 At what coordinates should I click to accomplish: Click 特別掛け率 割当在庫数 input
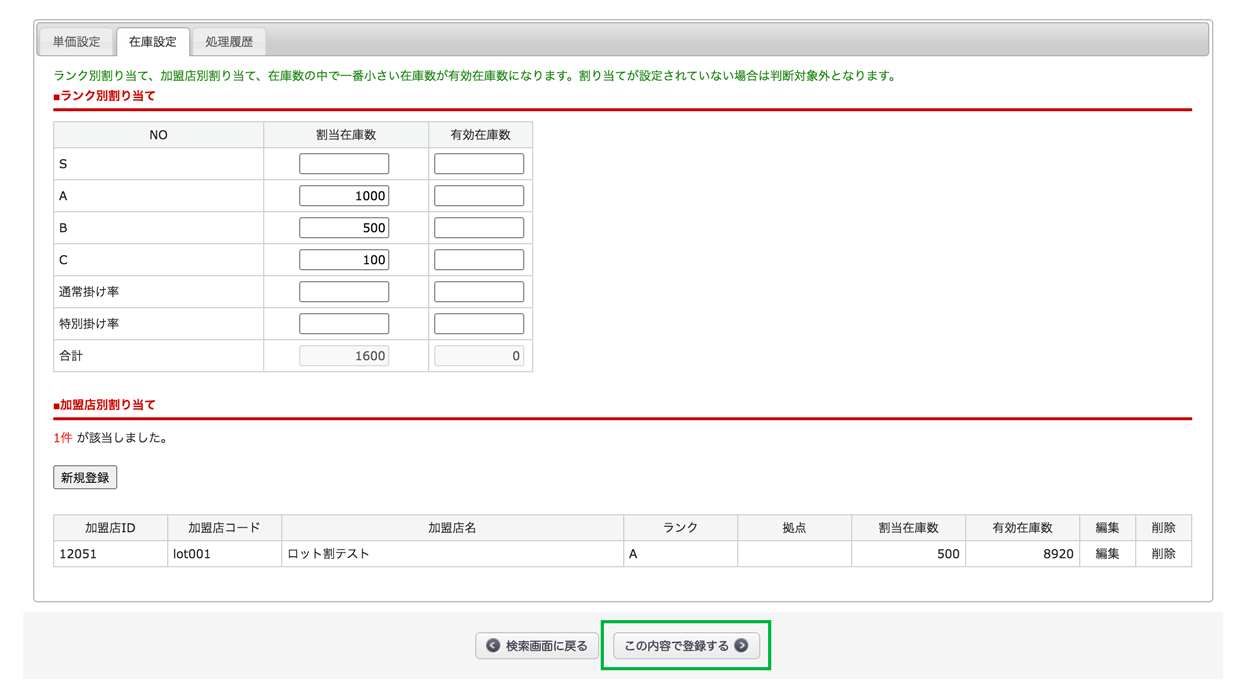click(x=344, y=324)
